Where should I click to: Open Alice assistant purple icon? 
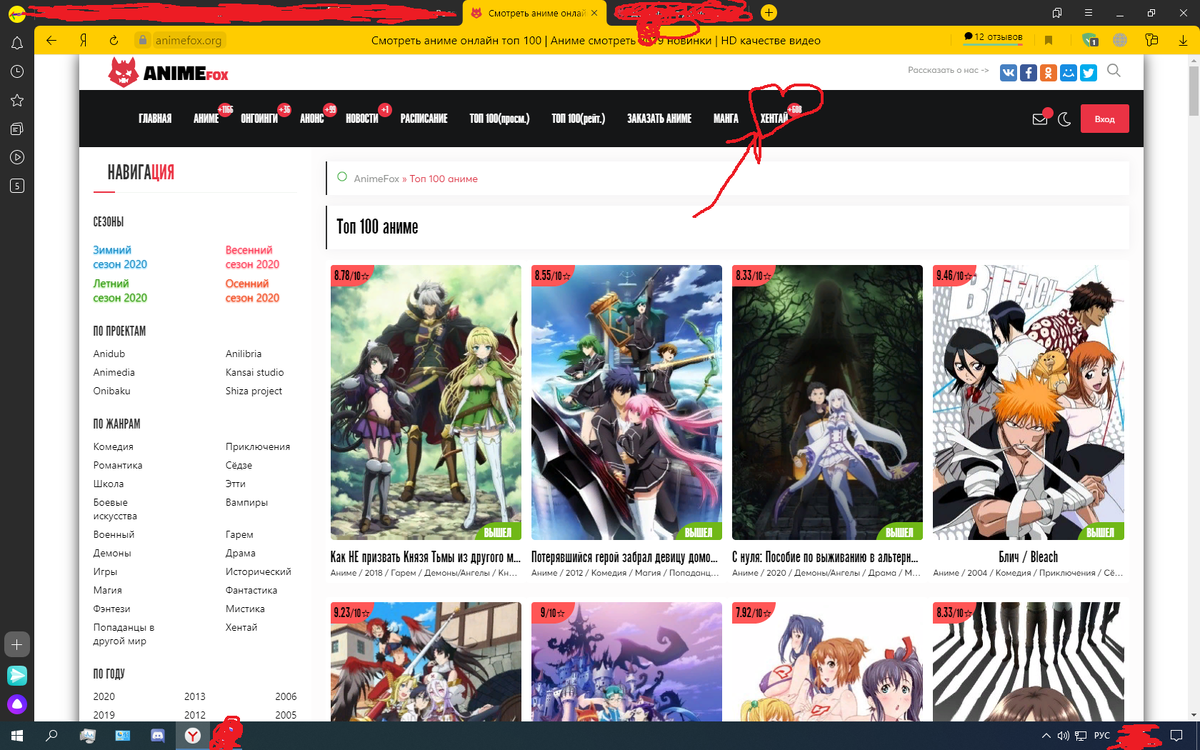coord(17,705)
